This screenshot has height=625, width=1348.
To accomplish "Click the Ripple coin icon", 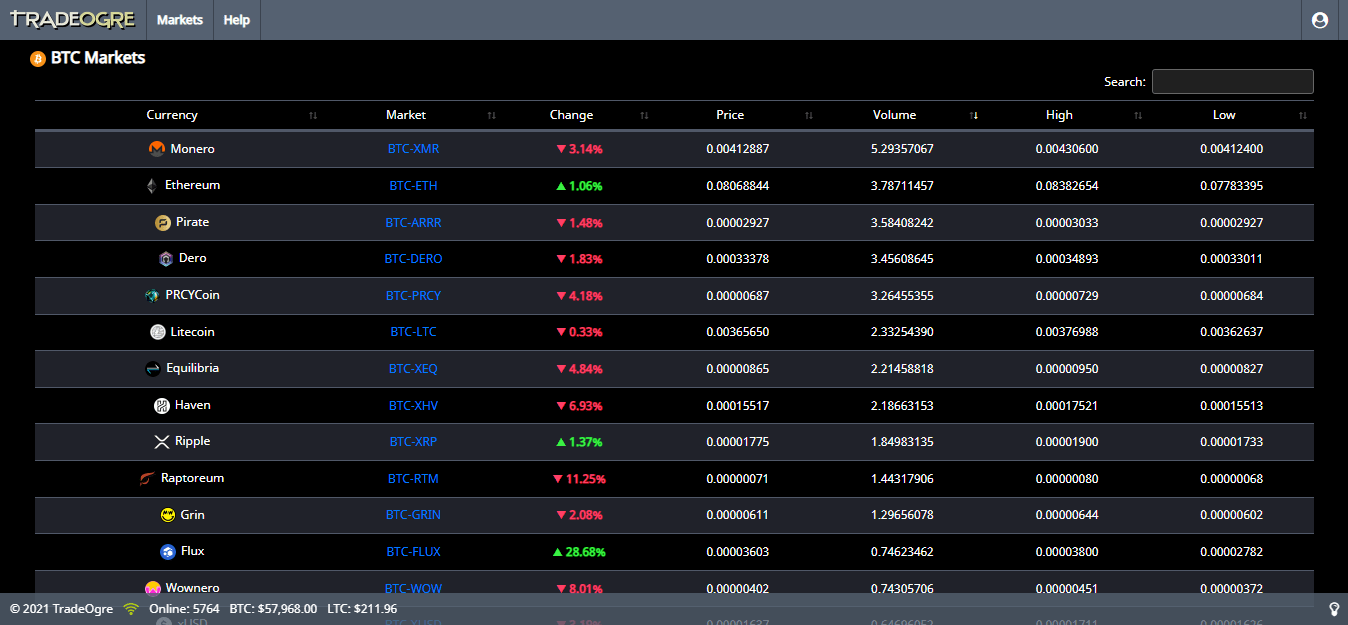I will point(162,442).
